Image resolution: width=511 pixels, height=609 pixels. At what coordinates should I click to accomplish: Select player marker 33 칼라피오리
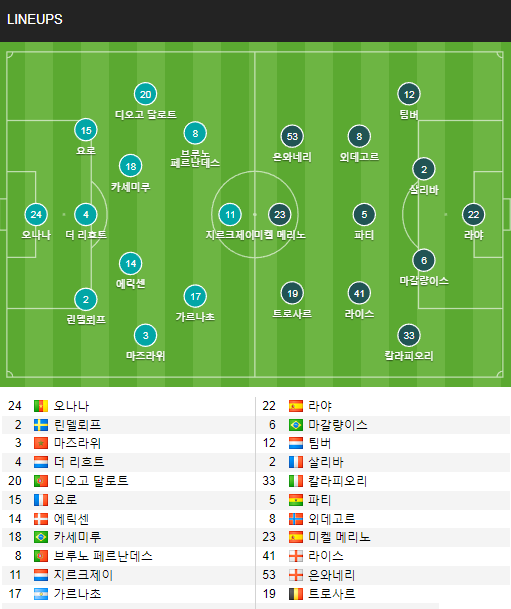[x=409, y=335]
